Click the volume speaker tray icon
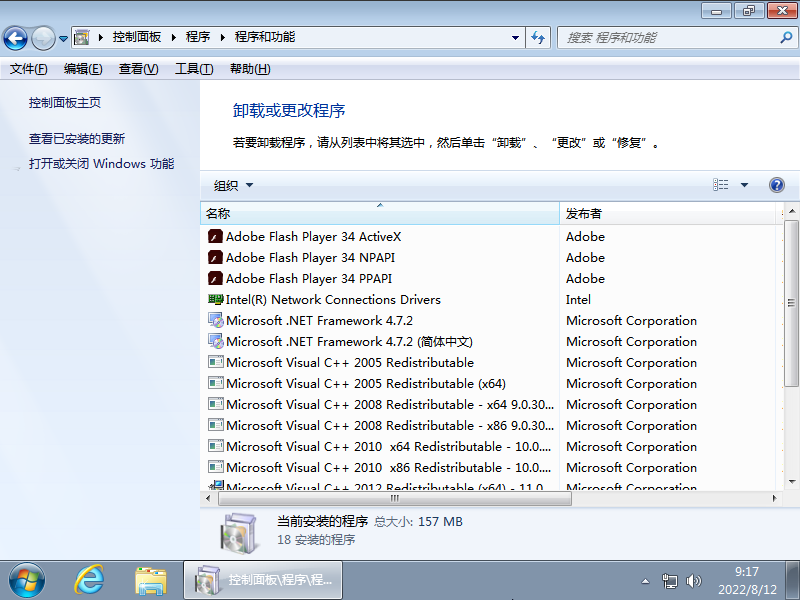Viewport: 800px width, 600px height. coord(693,581)
